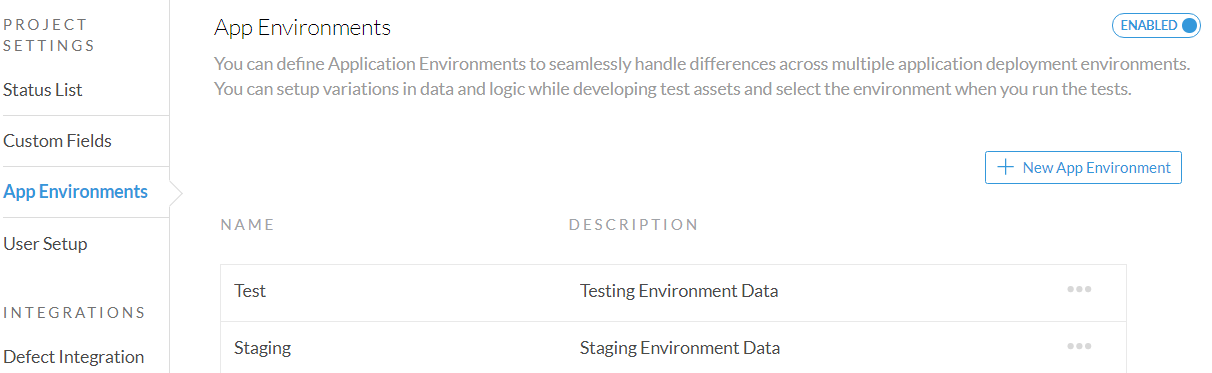This screenshot has height=373, width=1212.
Task: Click the Staging Environment Data description
Action: pos(680,348)
